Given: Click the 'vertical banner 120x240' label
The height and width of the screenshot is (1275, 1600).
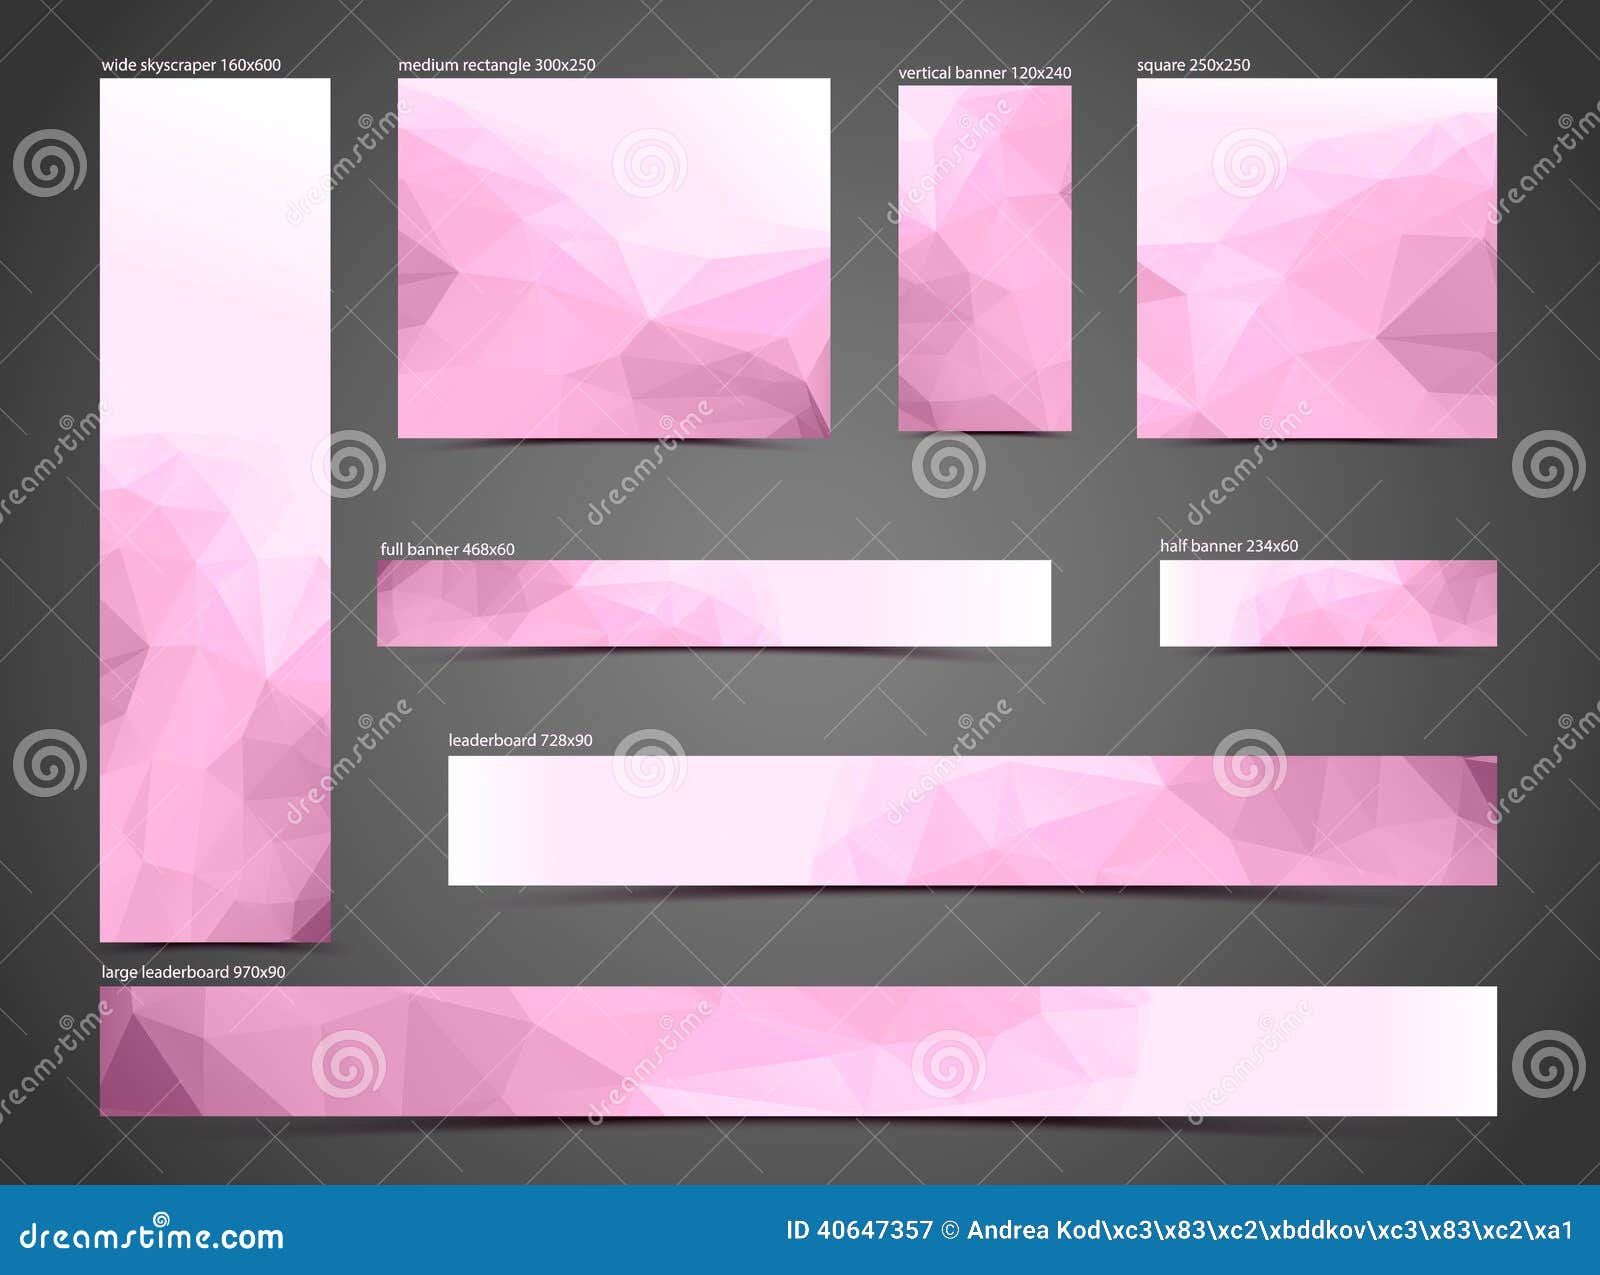Looking at the screenshot, I should [986, 73].
